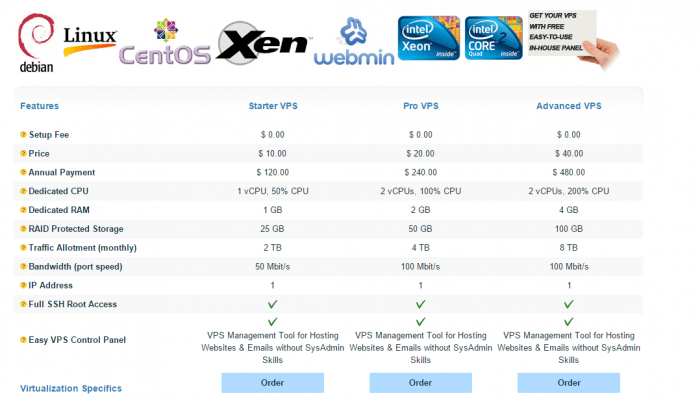The width and height of the screenshot is (700, 402).
Task: Click the help icon beside Setup Fee
Action: click(23, 134)
